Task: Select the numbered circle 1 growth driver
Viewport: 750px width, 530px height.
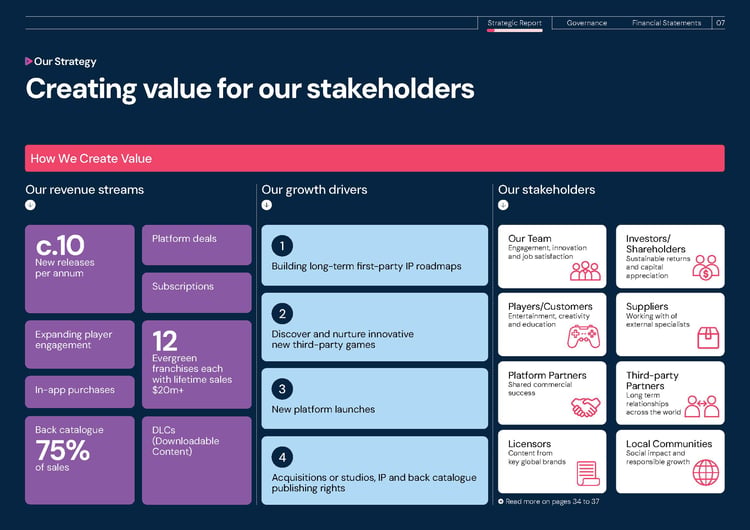Action: (282, 246)
